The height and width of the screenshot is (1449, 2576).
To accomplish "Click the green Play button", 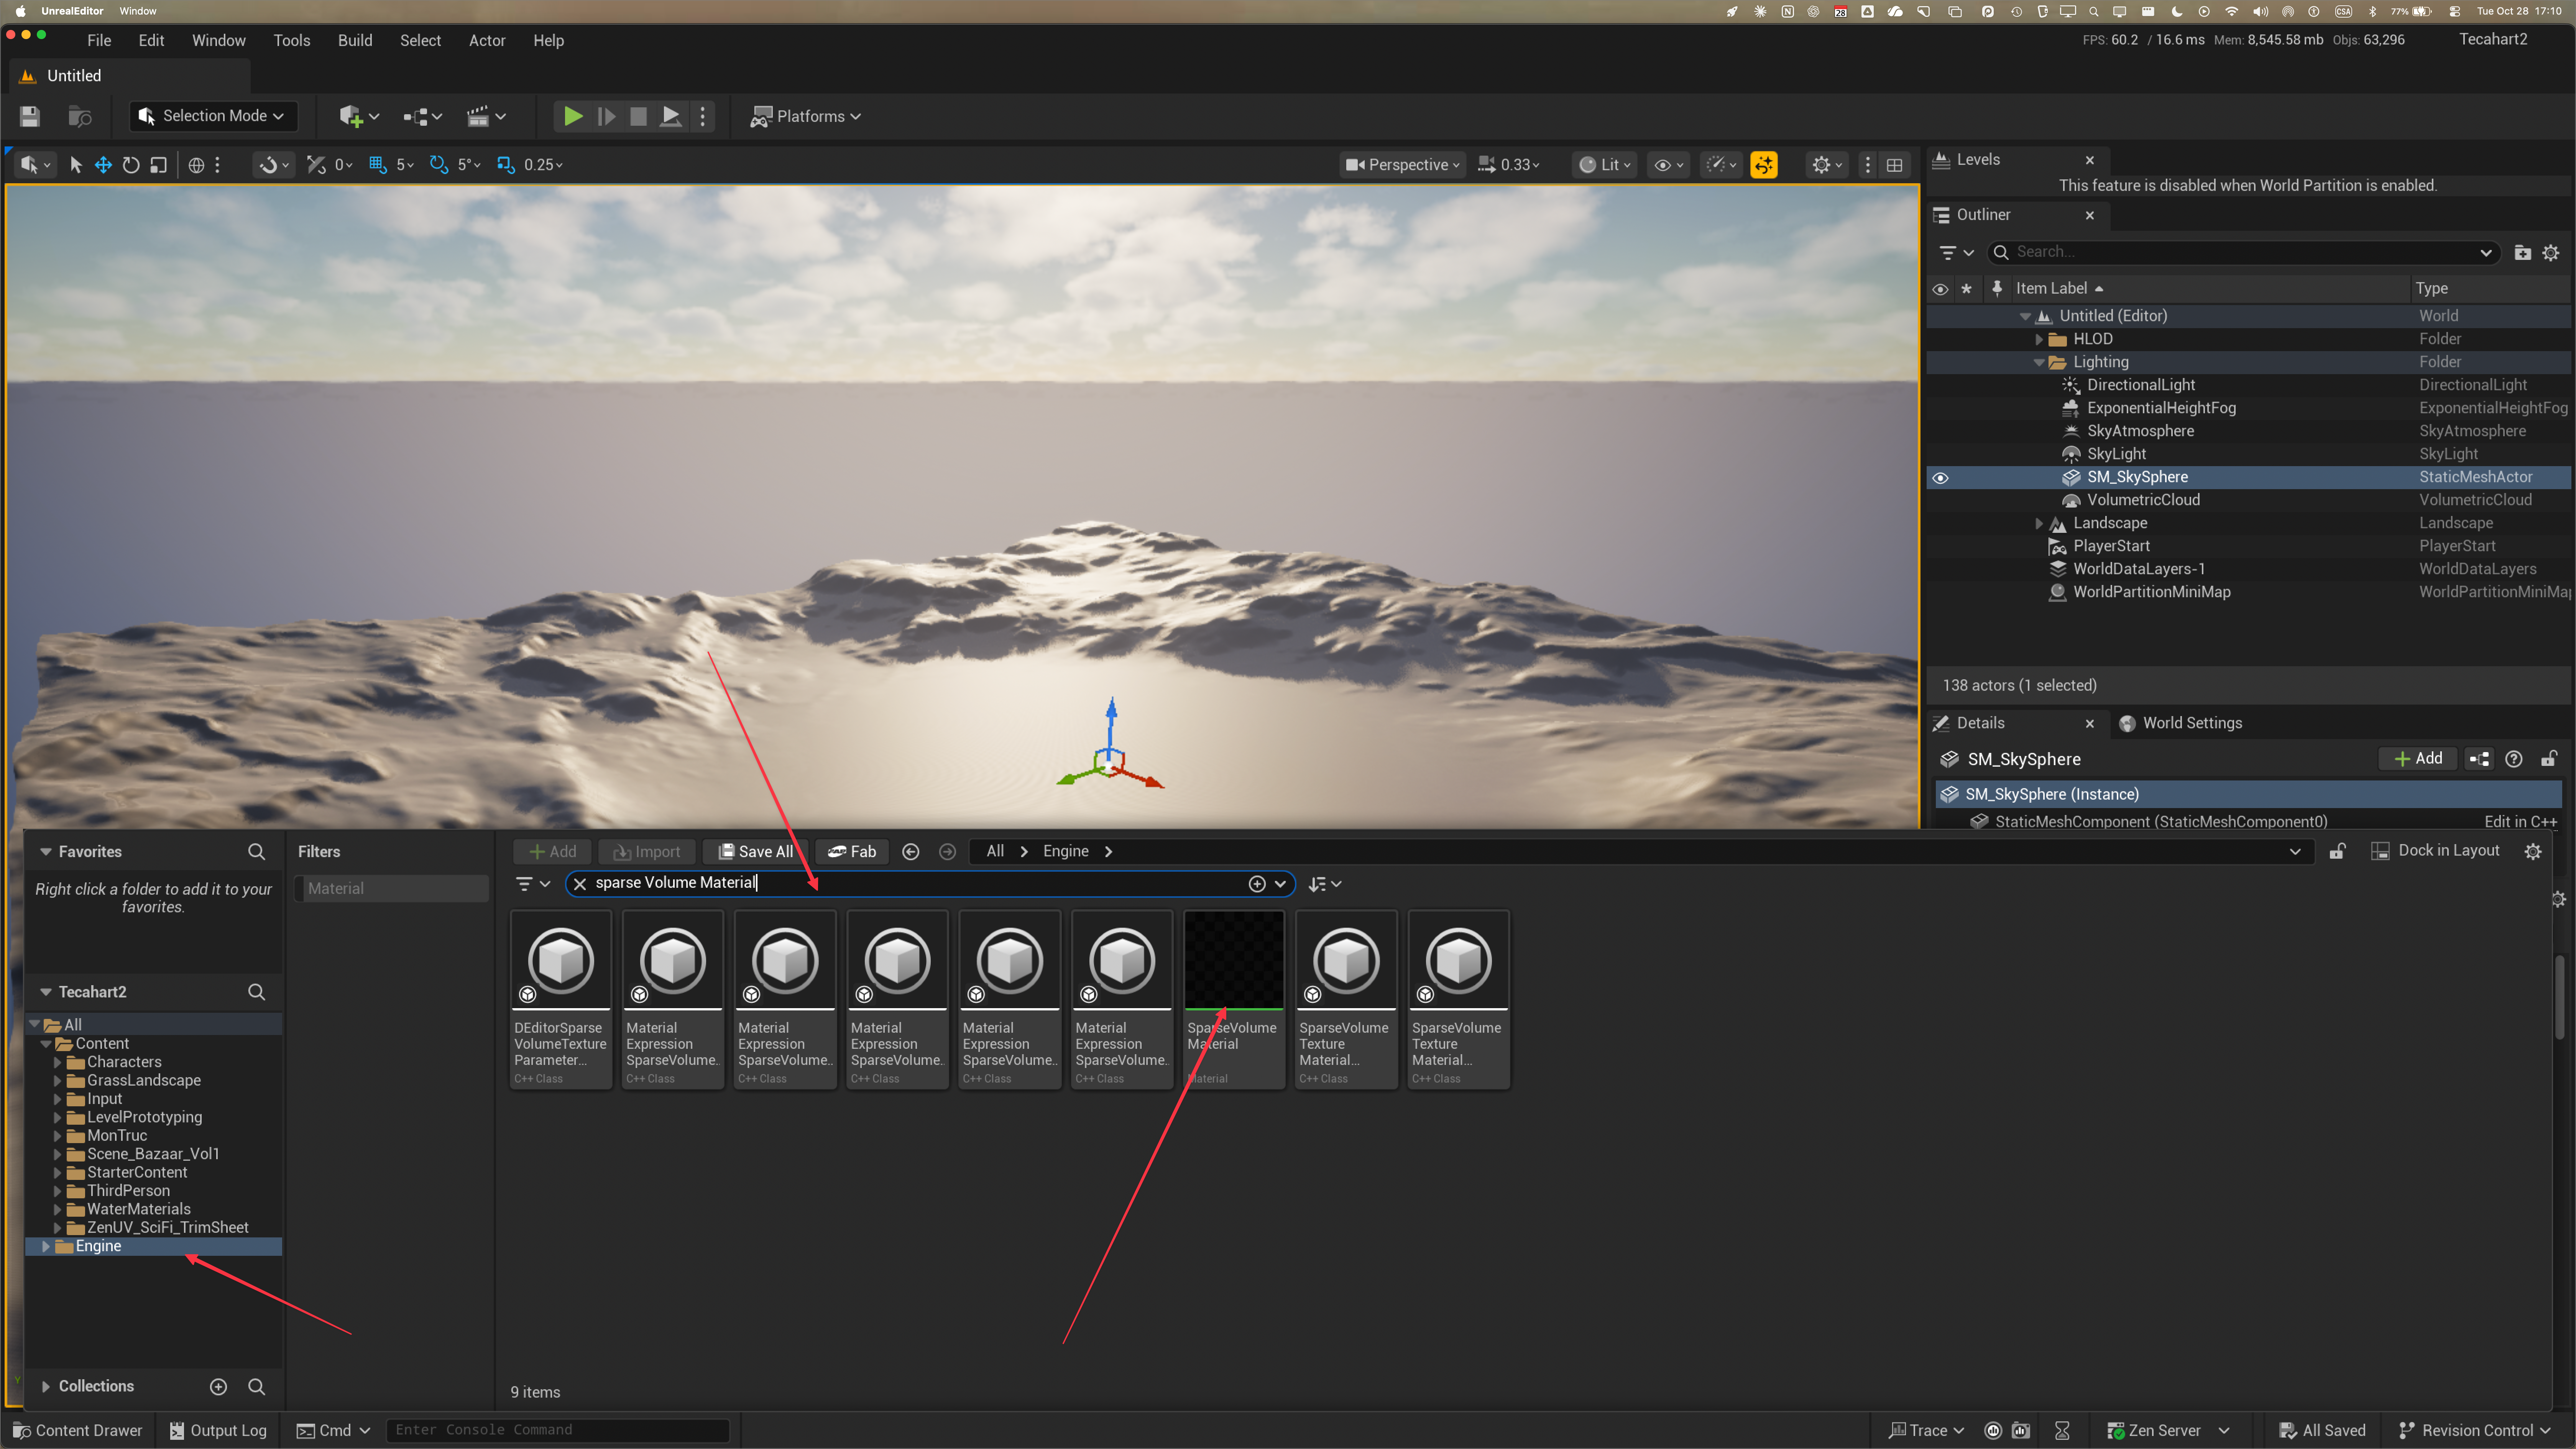I will pyautogui.click(x=573, y=116).
